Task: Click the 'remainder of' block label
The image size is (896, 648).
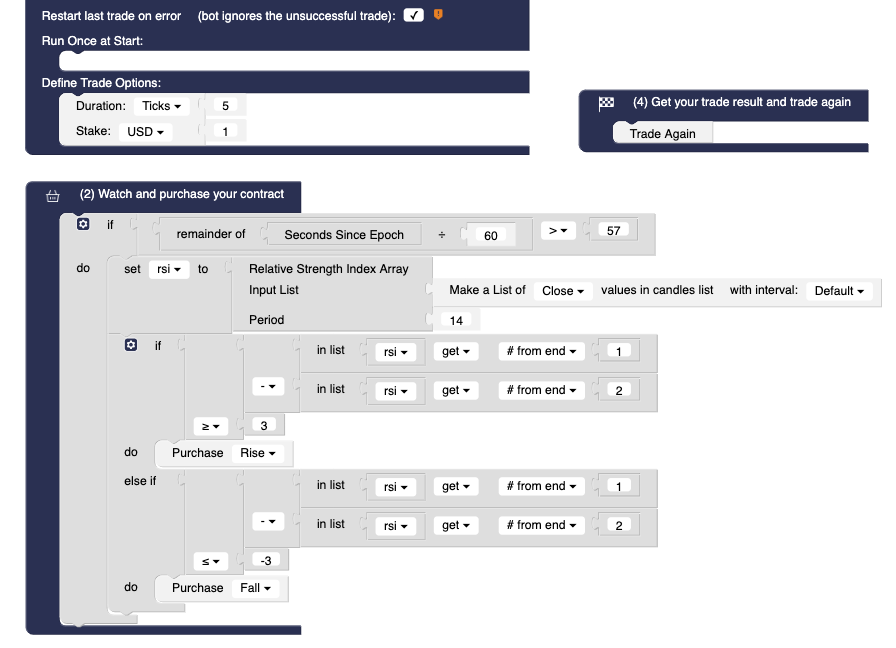Action: (211, 234)
